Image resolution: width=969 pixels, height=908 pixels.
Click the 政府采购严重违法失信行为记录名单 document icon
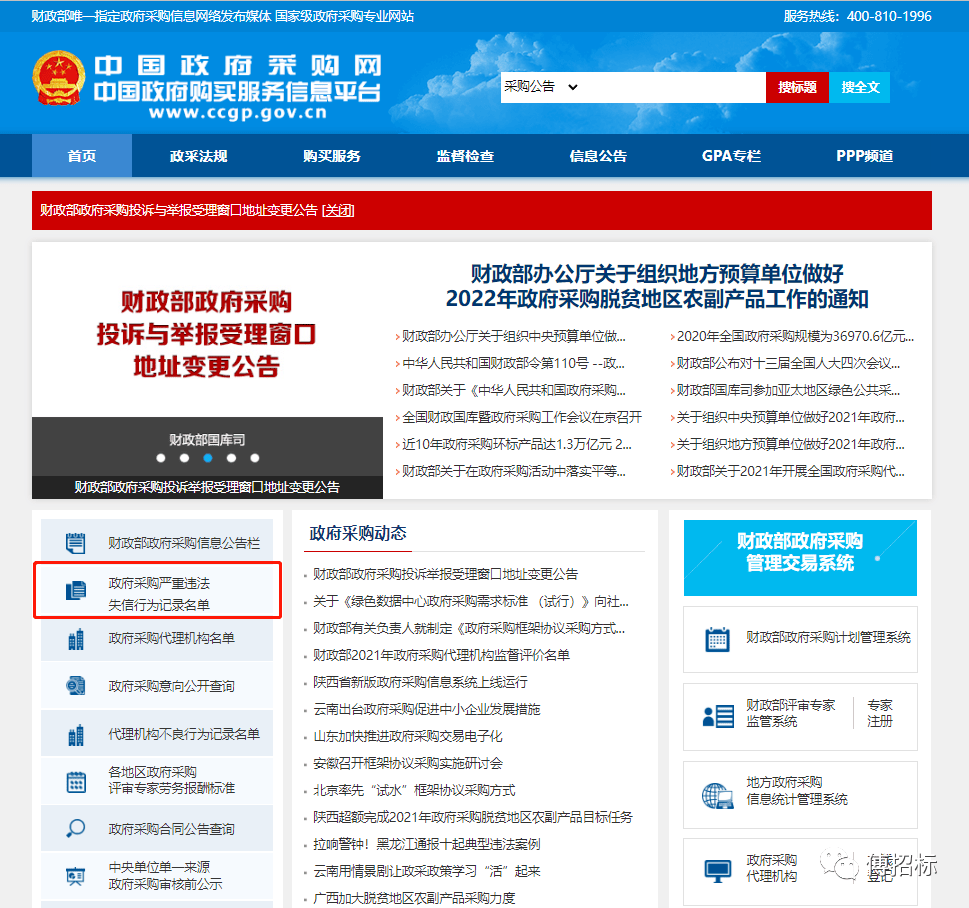75,590
